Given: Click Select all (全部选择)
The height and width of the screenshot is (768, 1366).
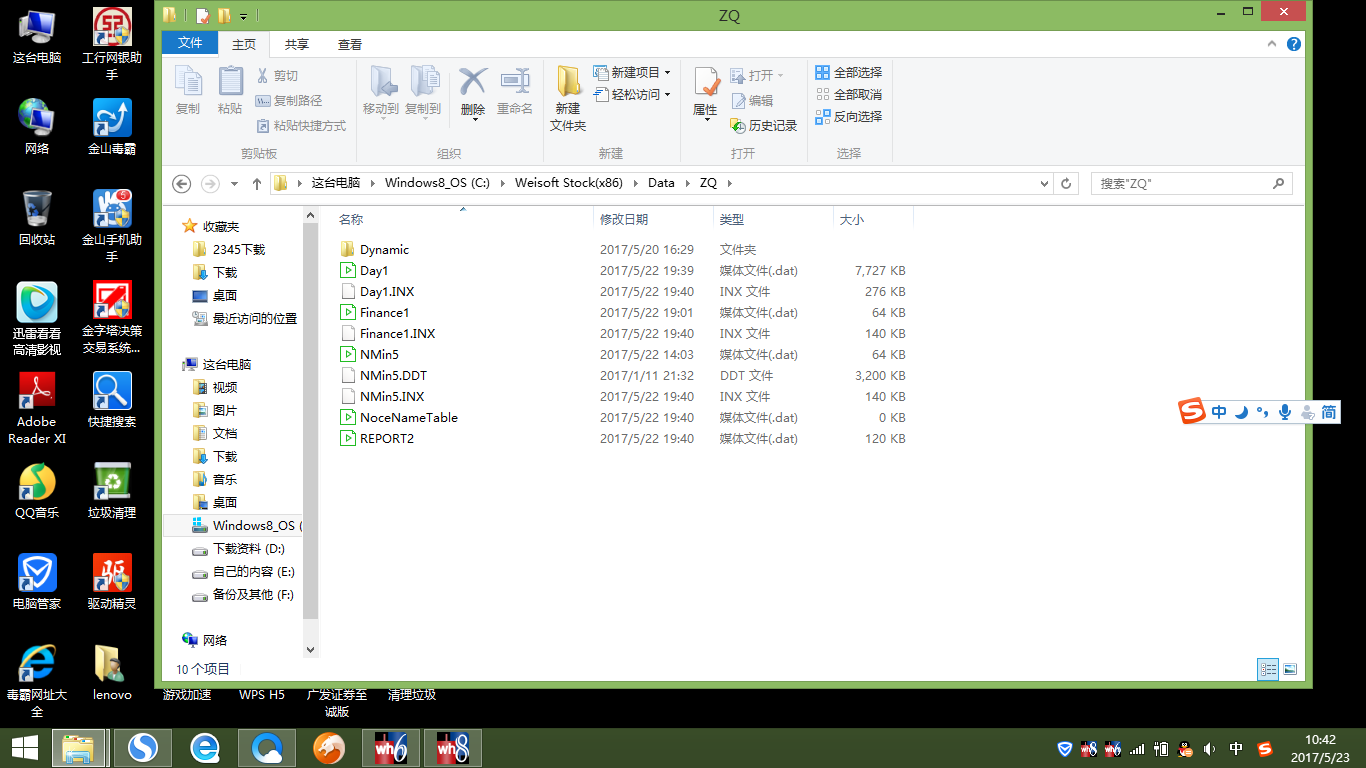Looking at the screenshot, I should click(849, 73).
